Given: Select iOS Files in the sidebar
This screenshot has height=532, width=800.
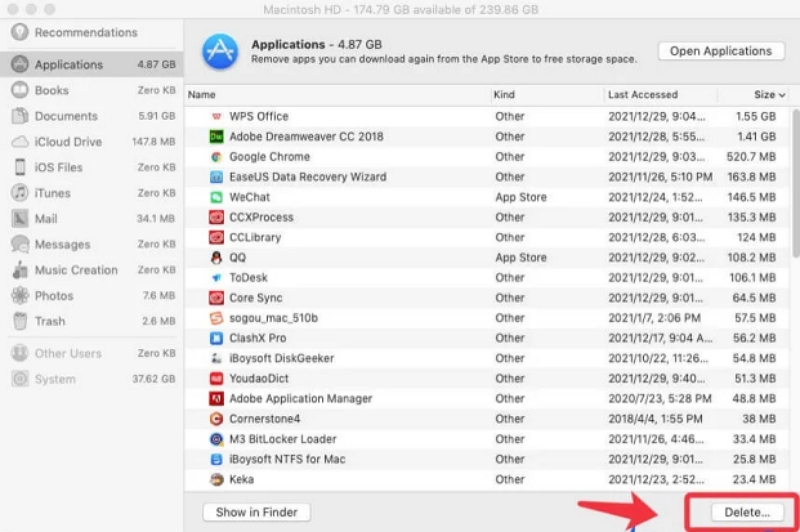Looking at the screenshot, I should pos(92,167).
